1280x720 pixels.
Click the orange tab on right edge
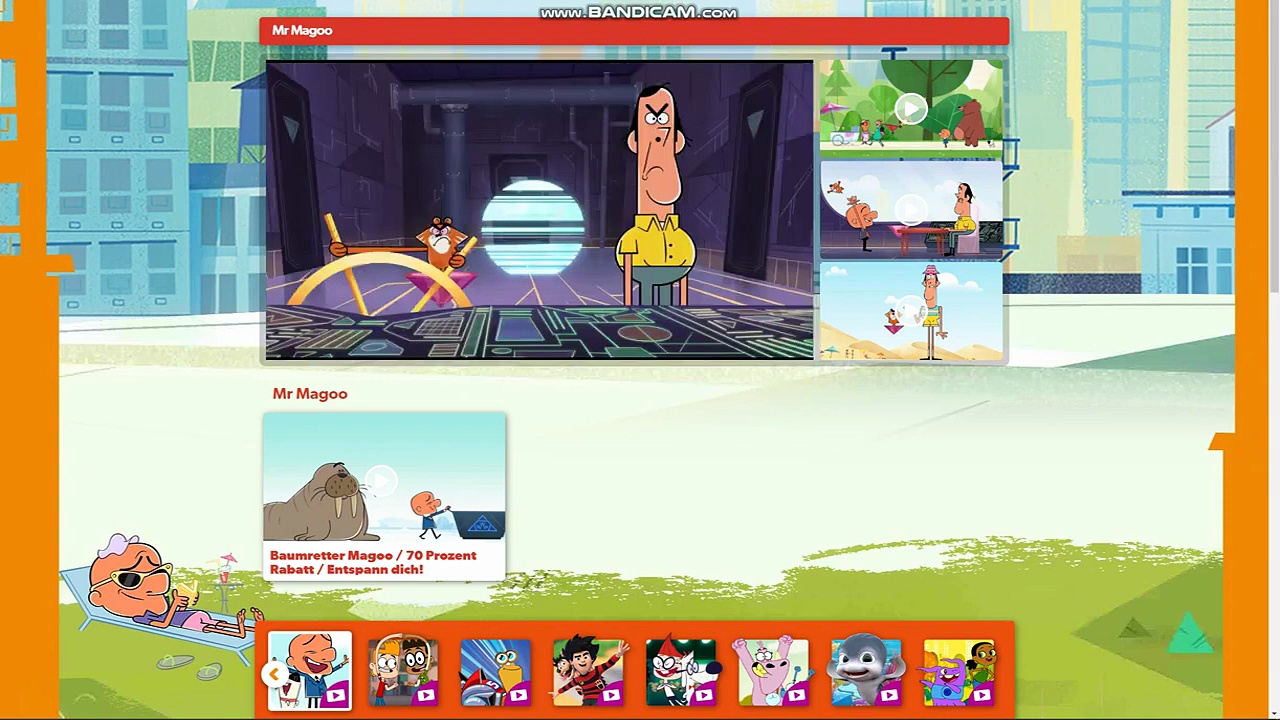[x=1222, y=443]
